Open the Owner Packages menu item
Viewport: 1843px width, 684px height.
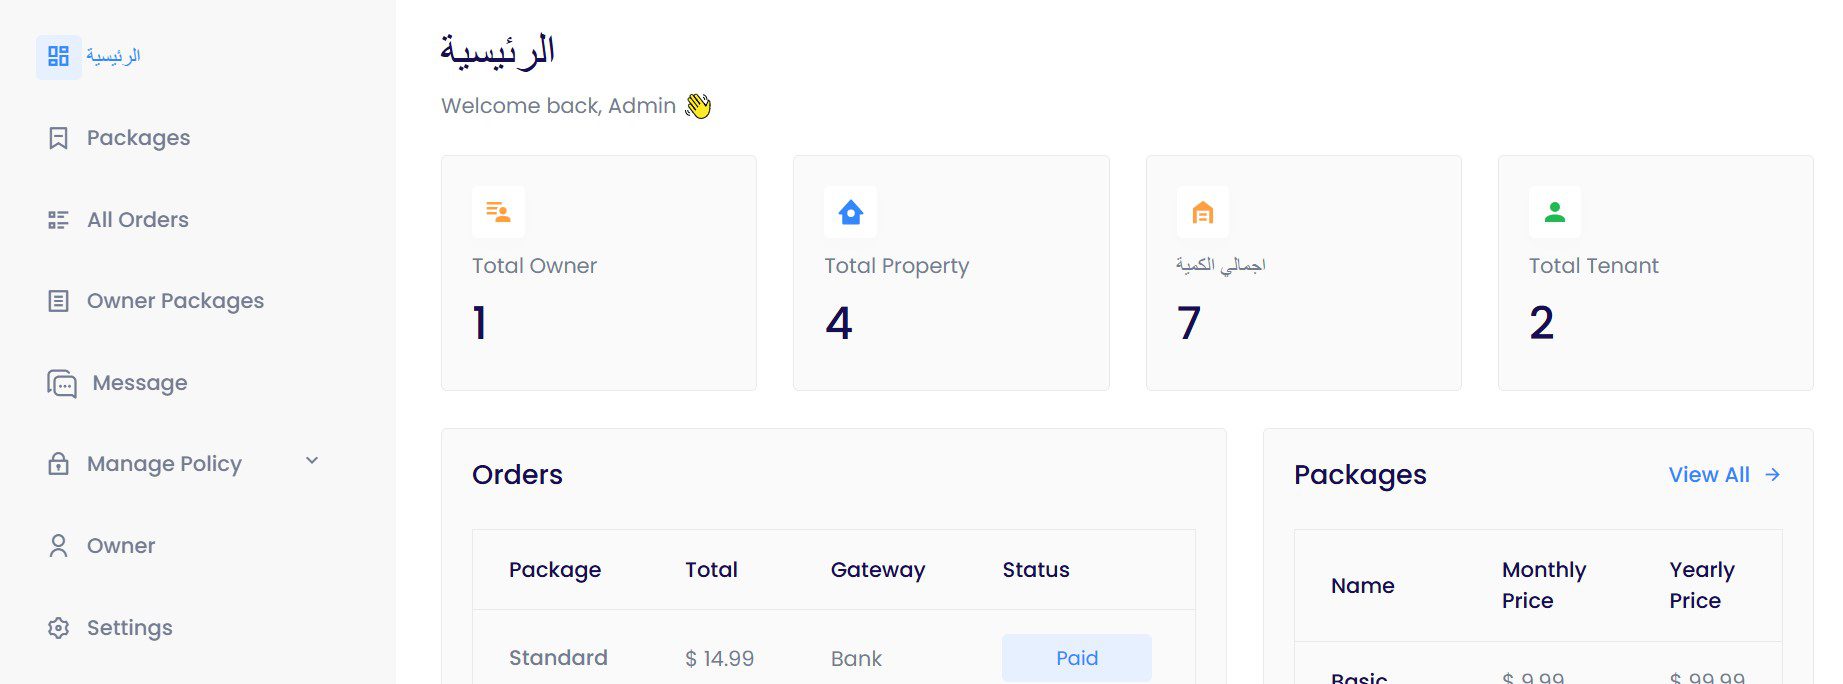tap(175, 301)
